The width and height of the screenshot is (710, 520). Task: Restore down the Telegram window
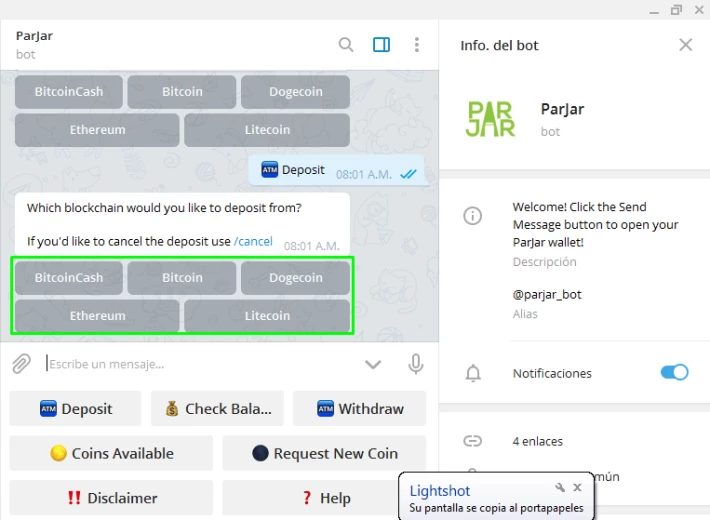pyautogui.click(x=676, y=10)
